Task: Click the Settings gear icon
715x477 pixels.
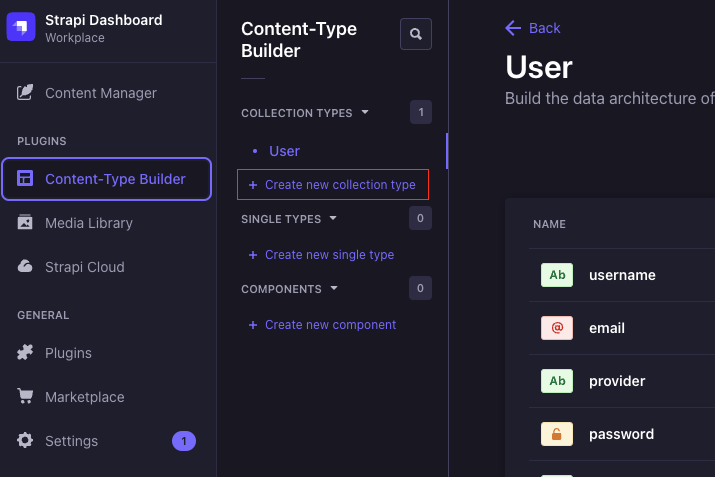Action: coord(25,441)
